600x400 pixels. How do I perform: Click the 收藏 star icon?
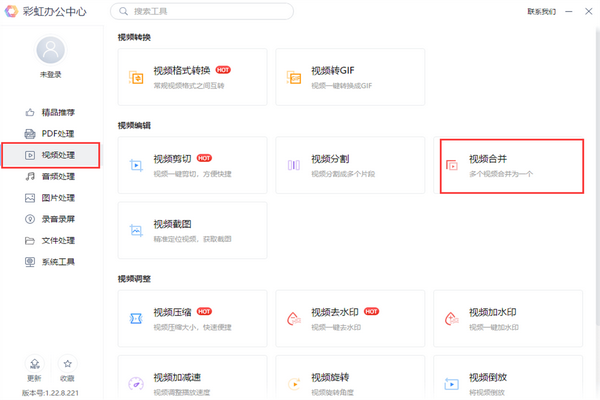click(68, 364)
